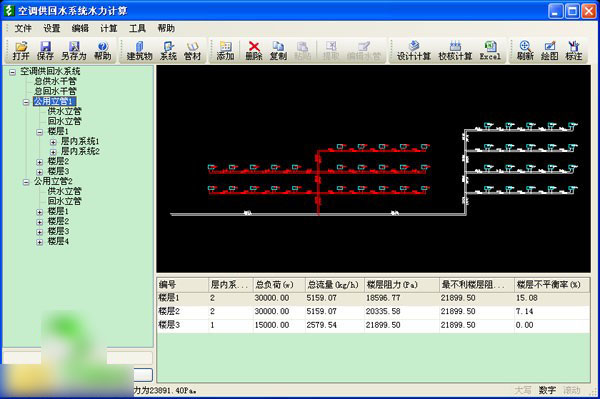Expand 楼层4 under 公用立管2
The image size is (600, 399).
39,242
